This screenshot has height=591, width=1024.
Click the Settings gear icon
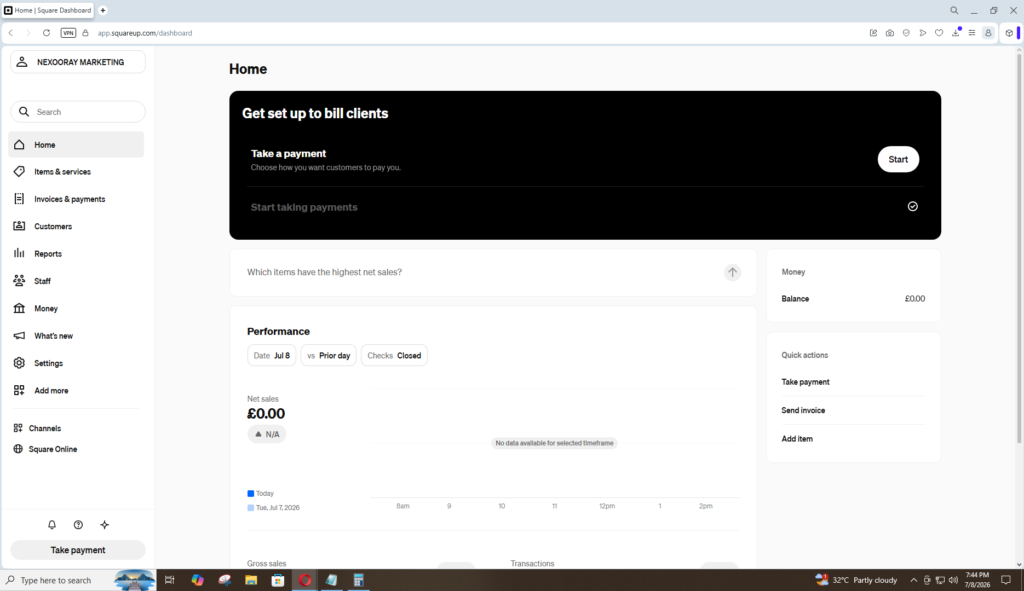[x=19, y=363]
